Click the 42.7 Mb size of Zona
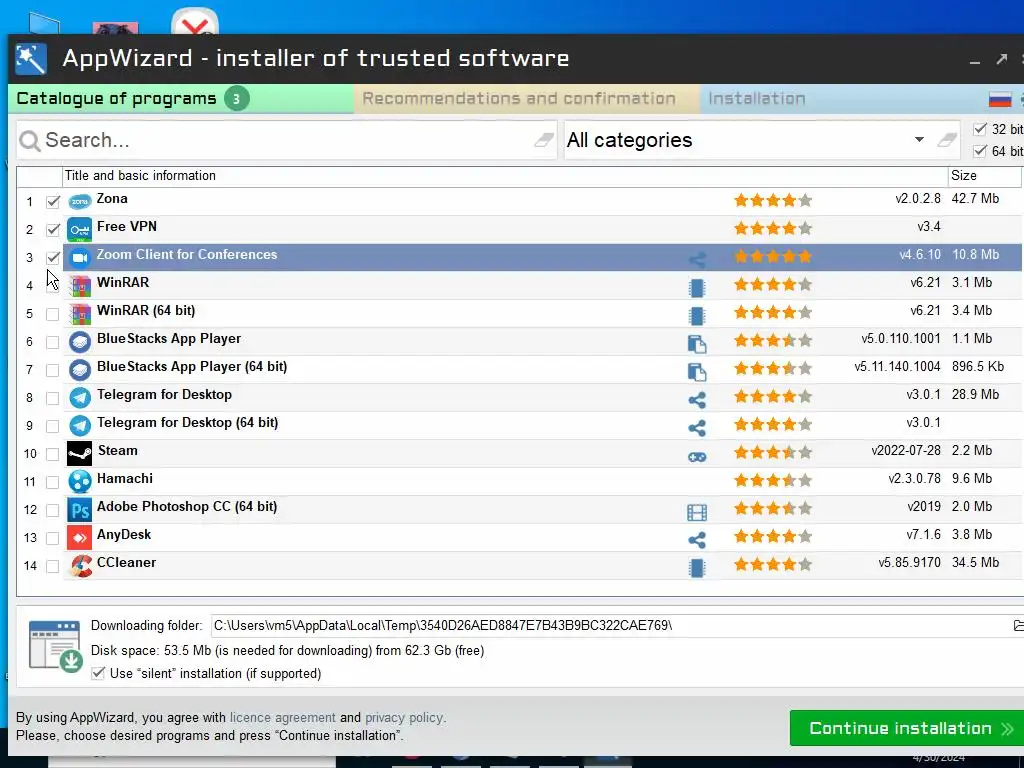 pyautogui.click(x=975, y=199)
